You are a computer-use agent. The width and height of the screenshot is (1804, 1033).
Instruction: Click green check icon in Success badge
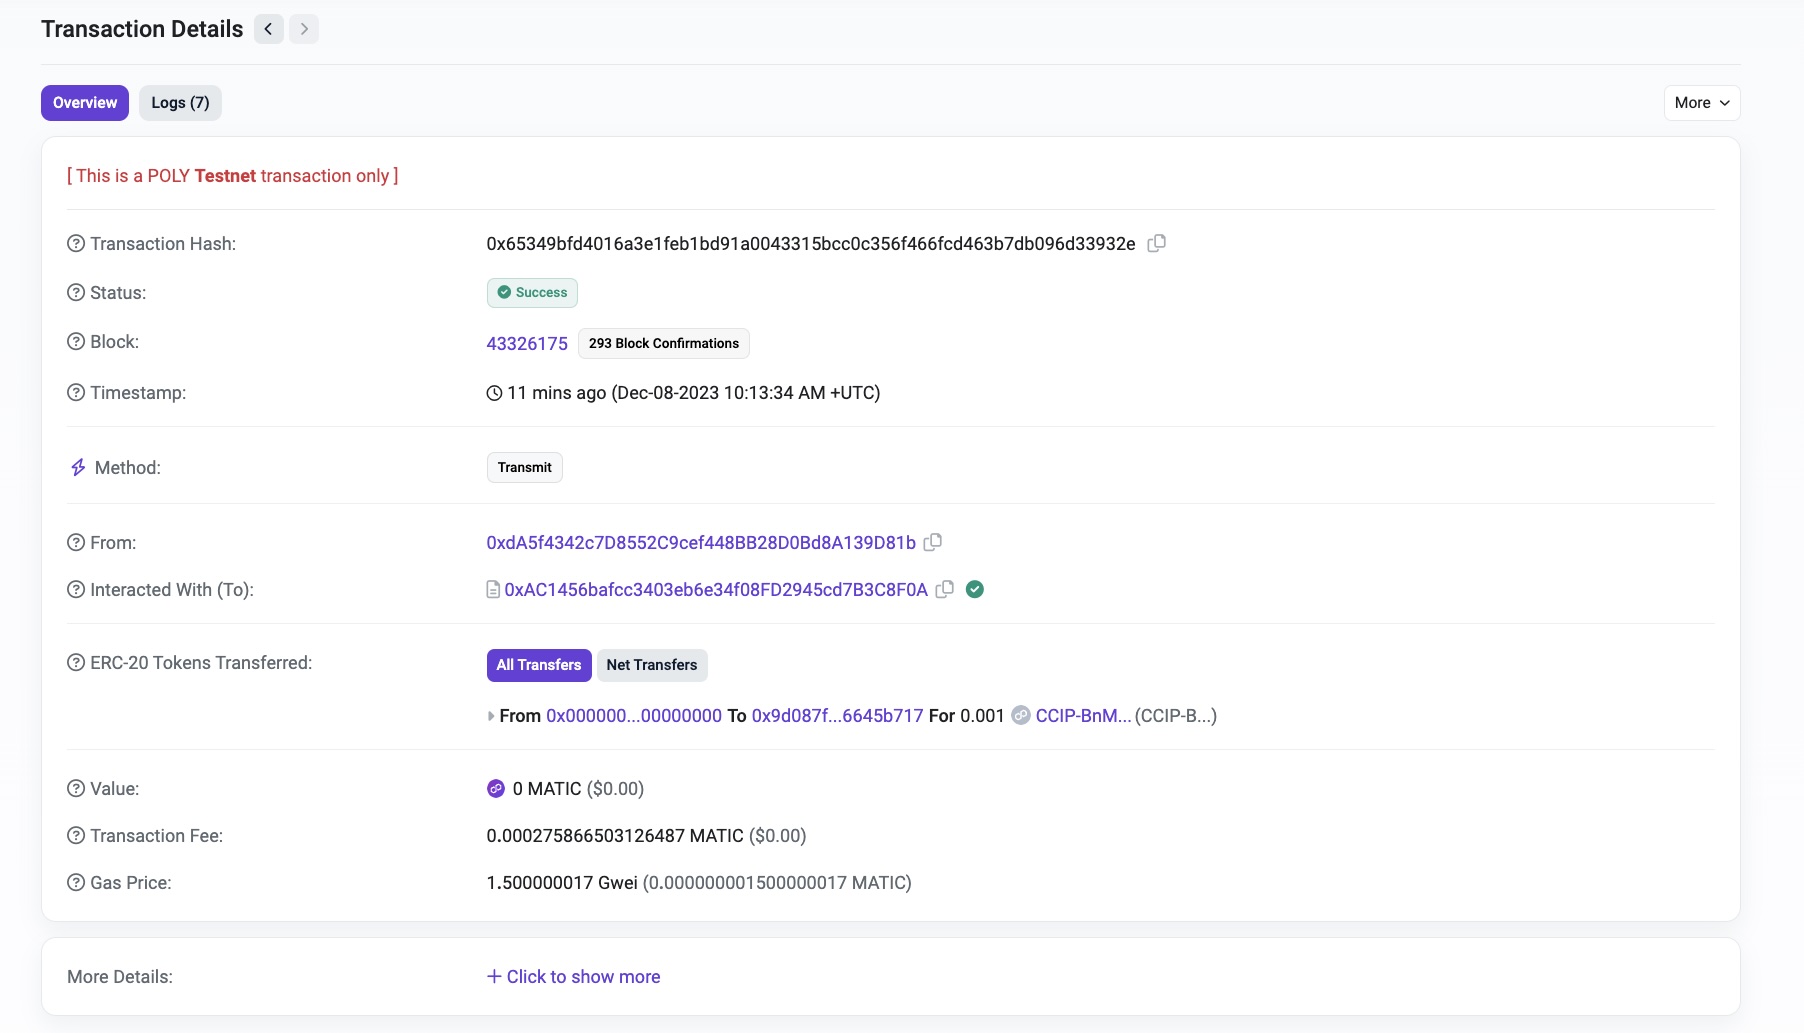tap(504, 292)
